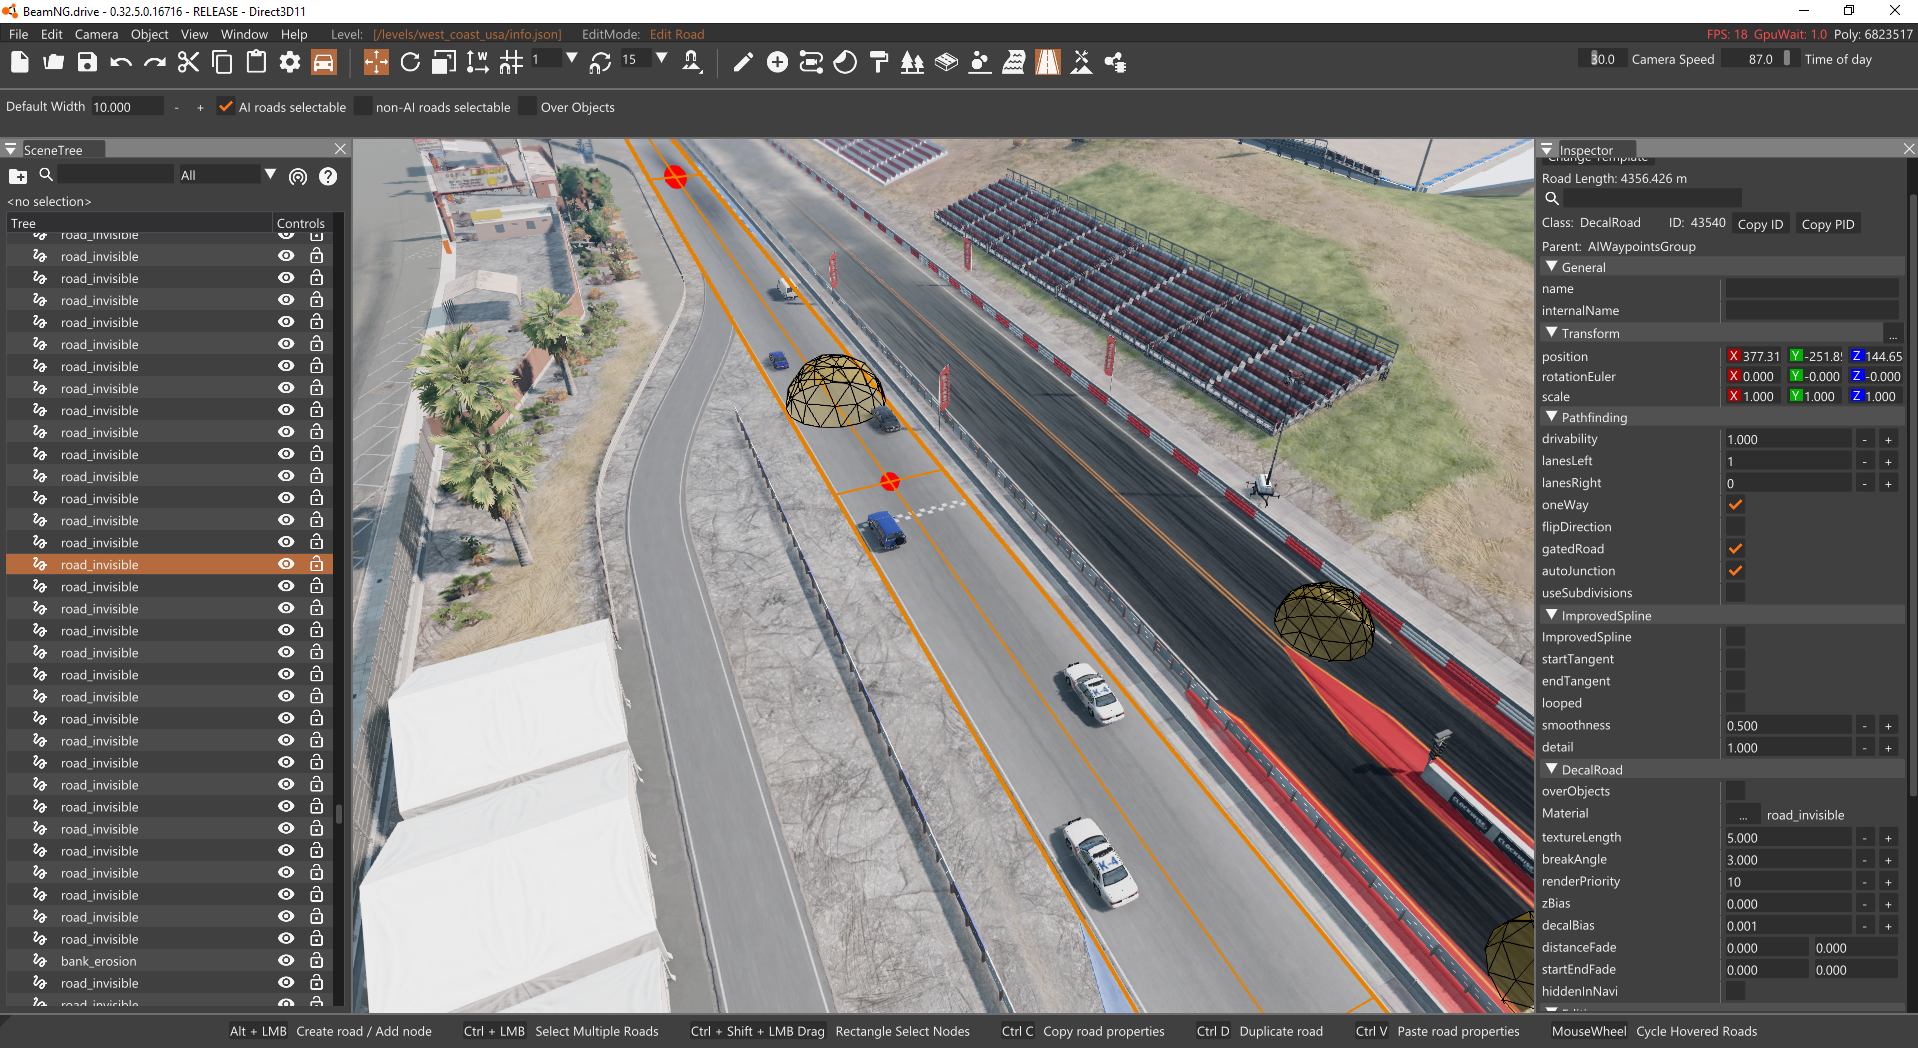This screenshot has width=1918, height=1048.
Task: Undo the last edit
Action: click(121, 62)
